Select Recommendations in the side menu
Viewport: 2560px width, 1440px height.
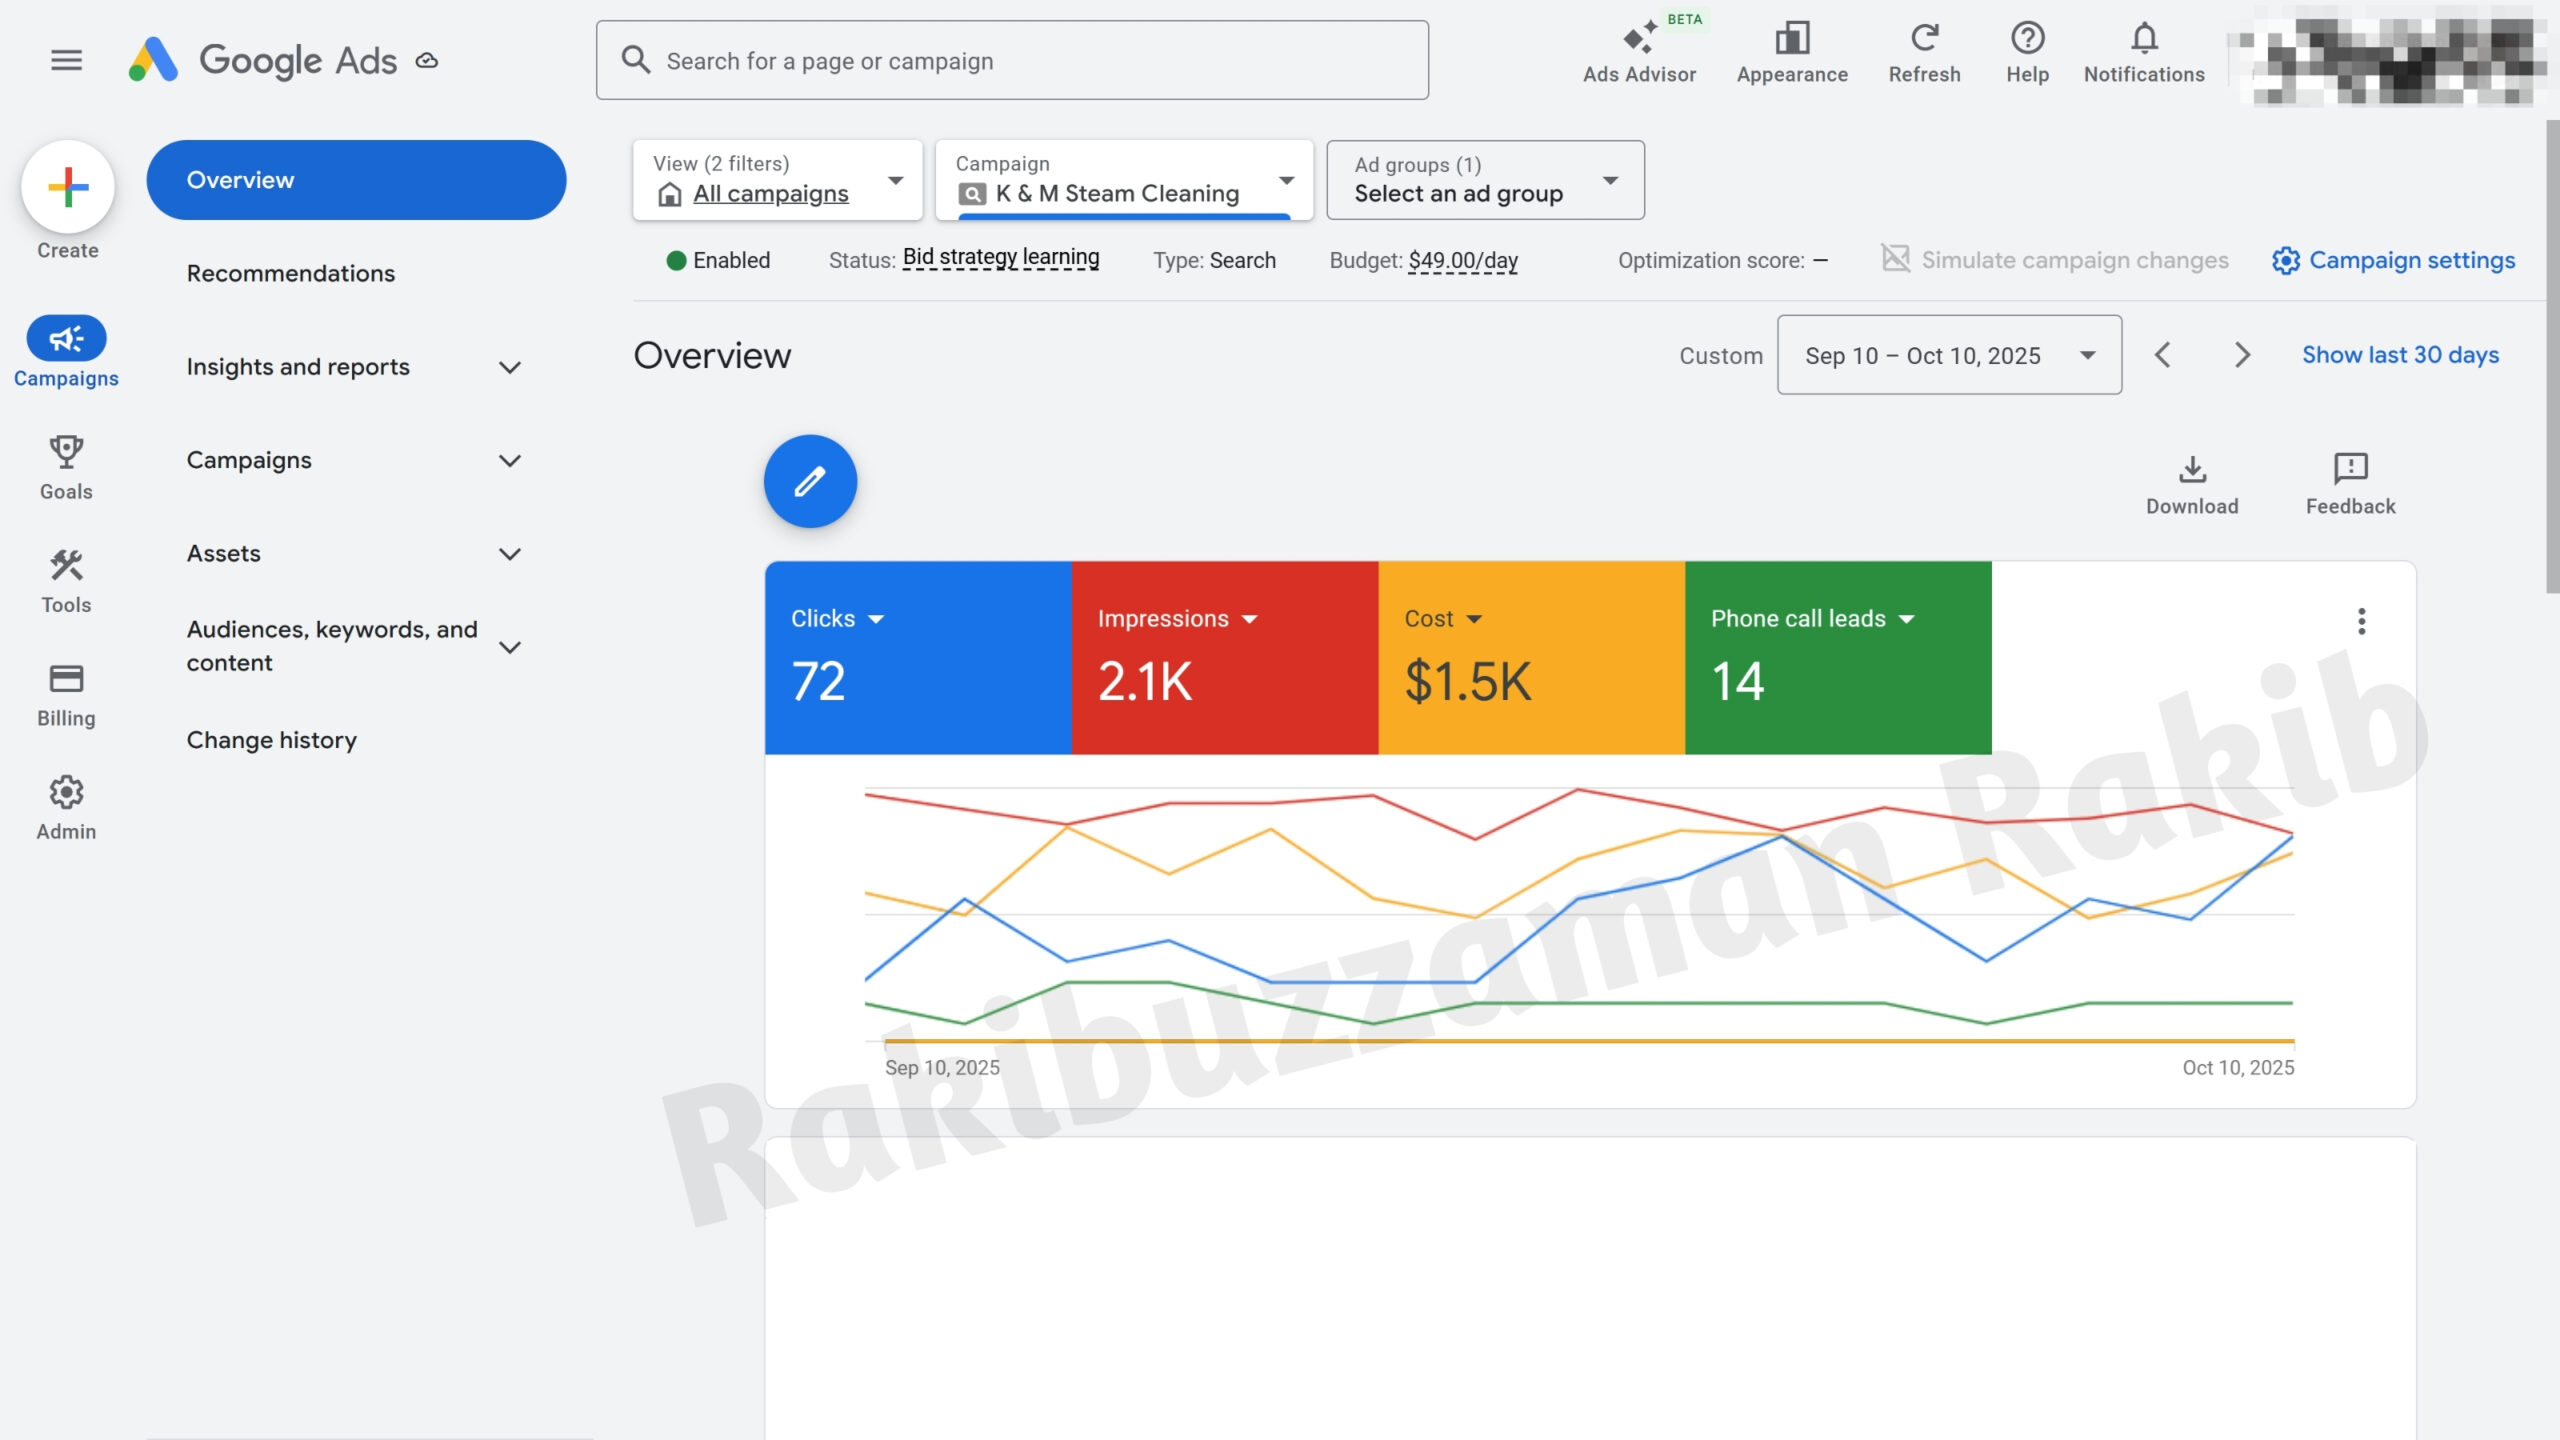pos(290,273)
